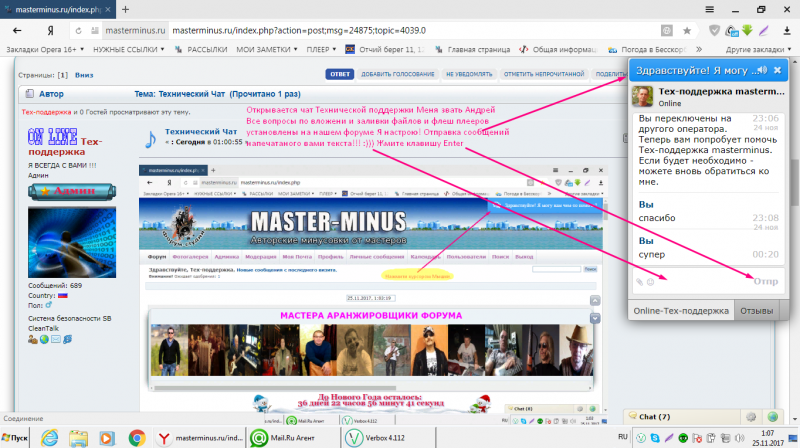Click the page vertical scrollbar down arrow

795,419
